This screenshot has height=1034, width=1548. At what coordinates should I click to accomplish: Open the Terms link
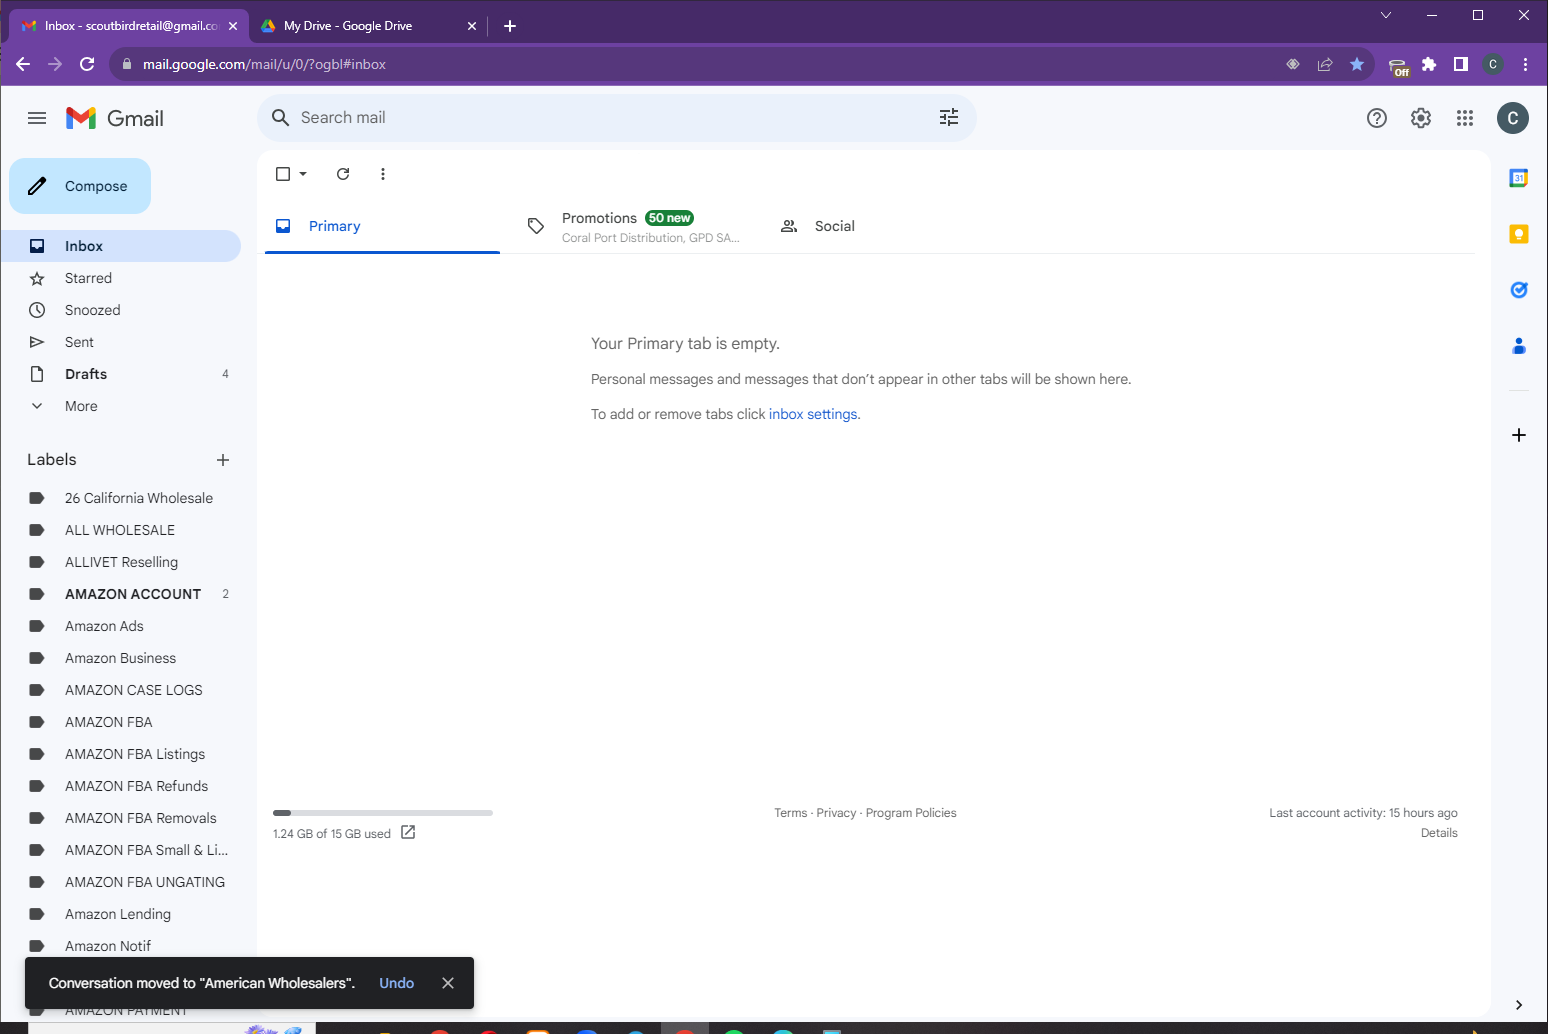pos(790,813)
